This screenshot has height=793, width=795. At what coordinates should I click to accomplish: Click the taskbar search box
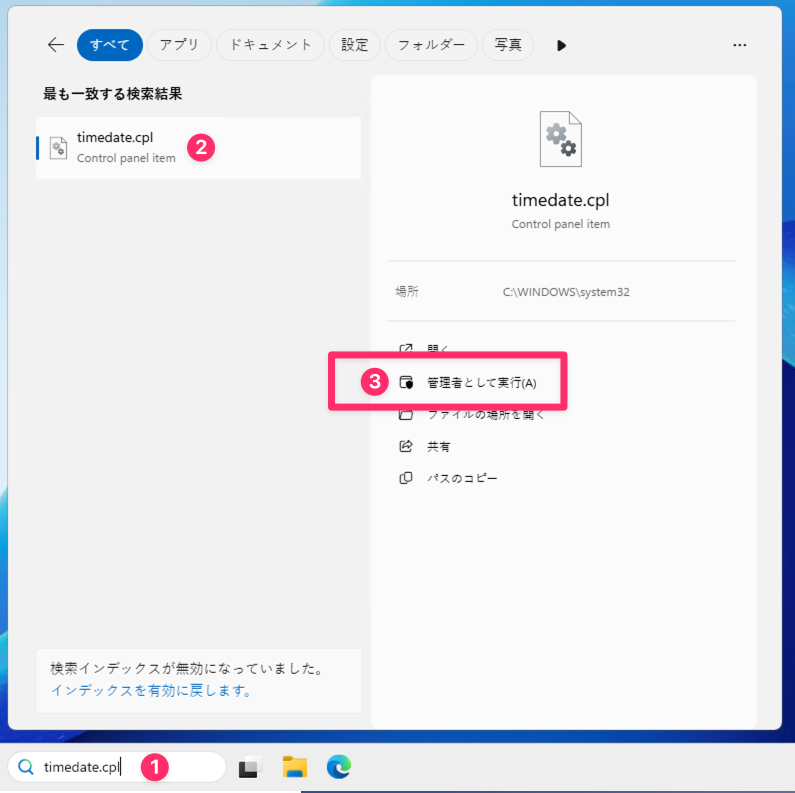117,767
